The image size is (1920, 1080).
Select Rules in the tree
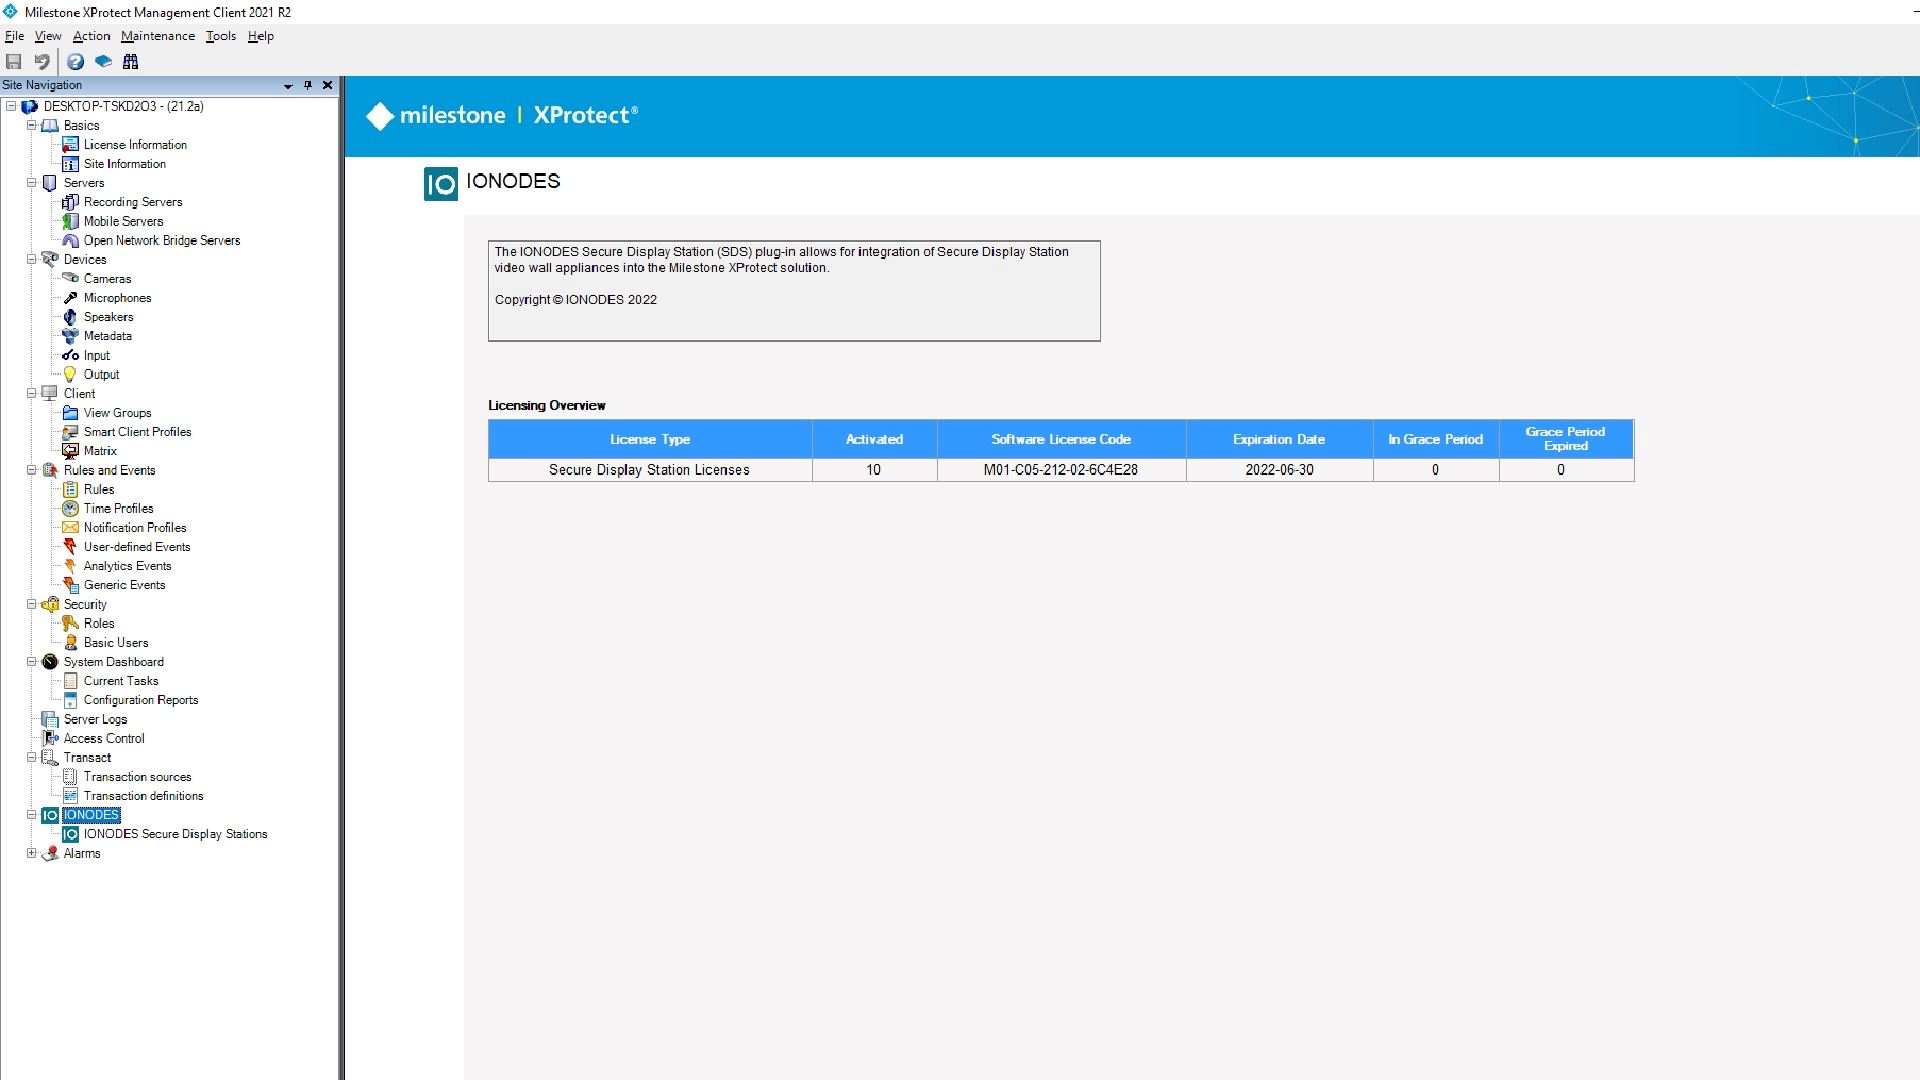(x=99, y=489)
